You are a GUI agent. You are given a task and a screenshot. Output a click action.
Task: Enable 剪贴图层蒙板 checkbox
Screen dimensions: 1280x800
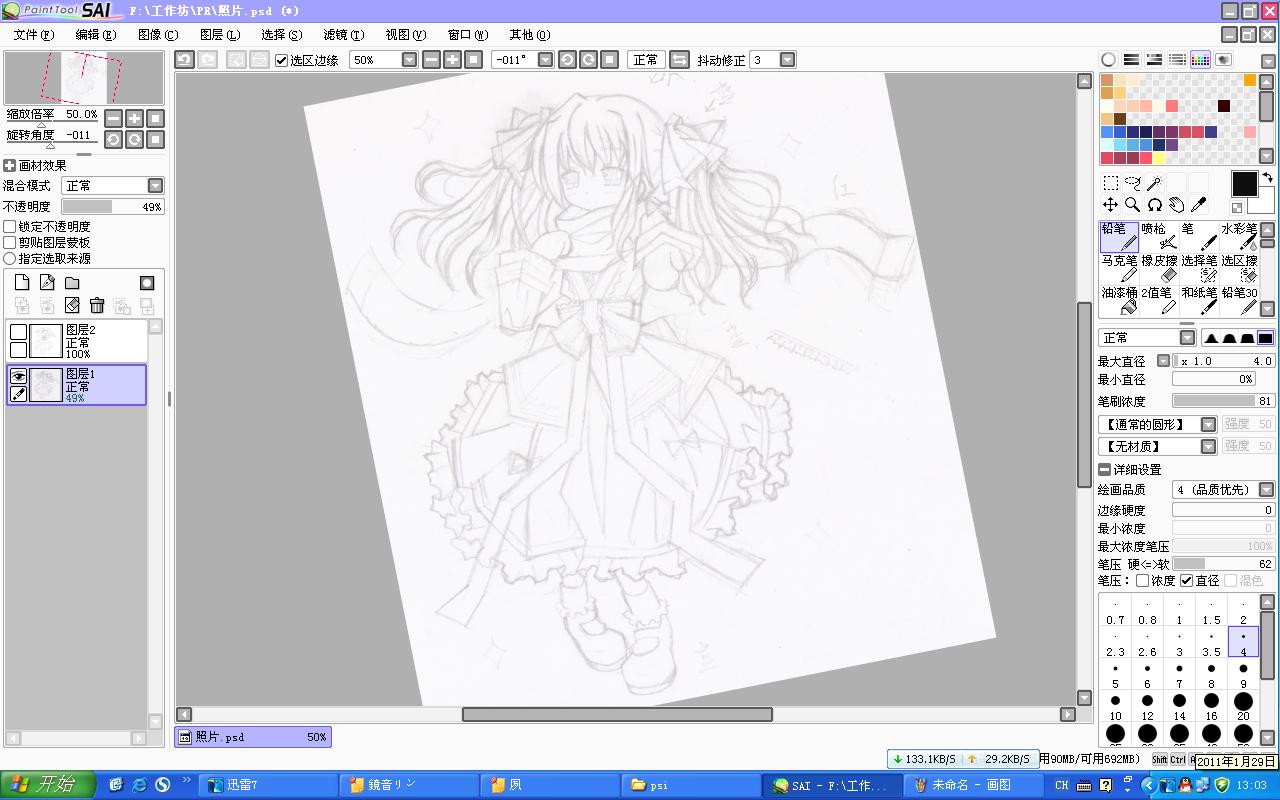click(10, 242)
